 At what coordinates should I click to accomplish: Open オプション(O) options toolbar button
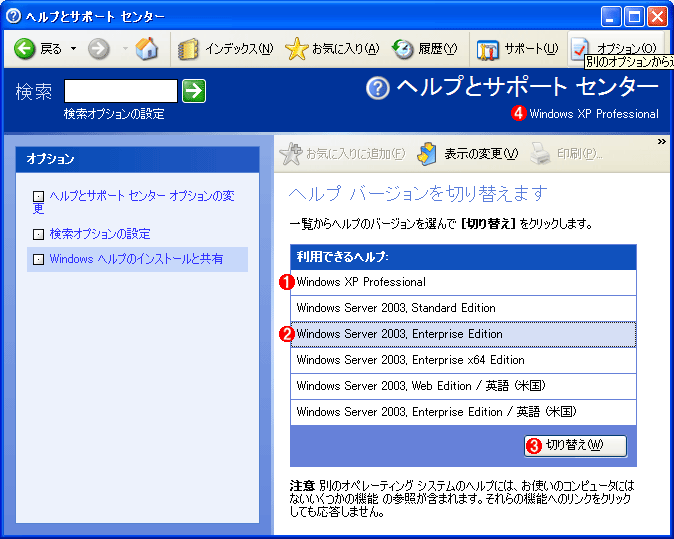(614, 49)
